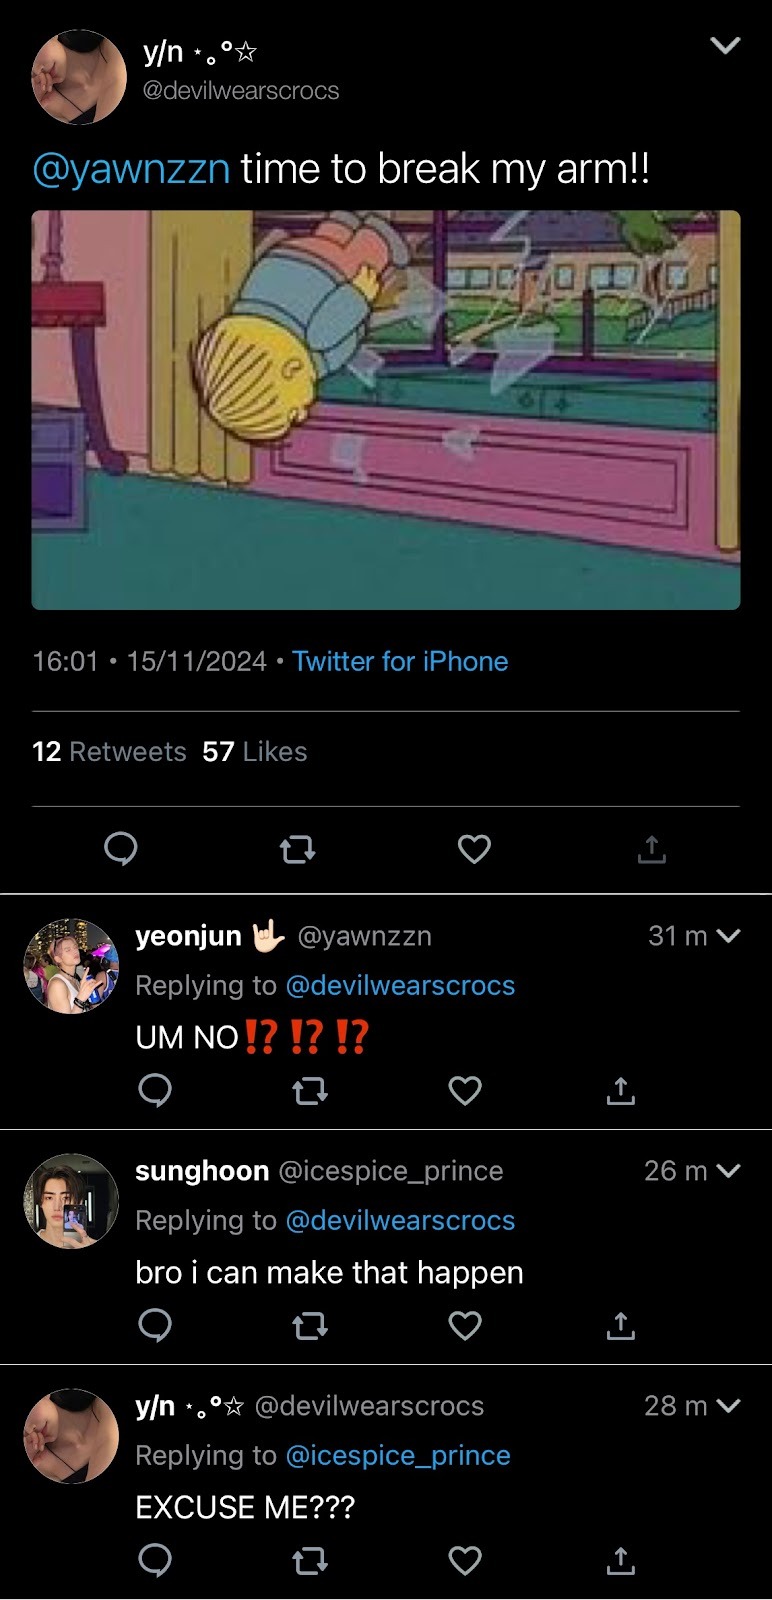Retweet the main 'break my arm' tweet

click(297, 850)
